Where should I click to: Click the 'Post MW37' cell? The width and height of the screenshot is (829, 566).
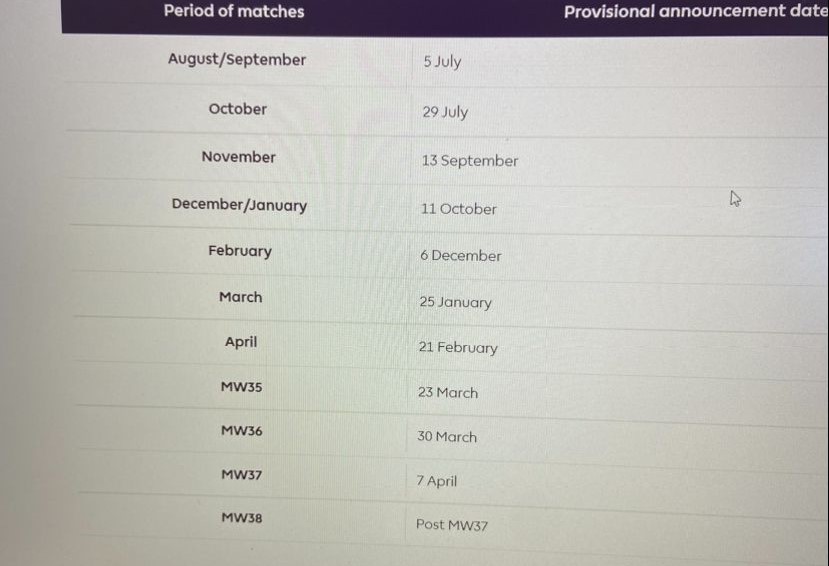tap(452, 525)
